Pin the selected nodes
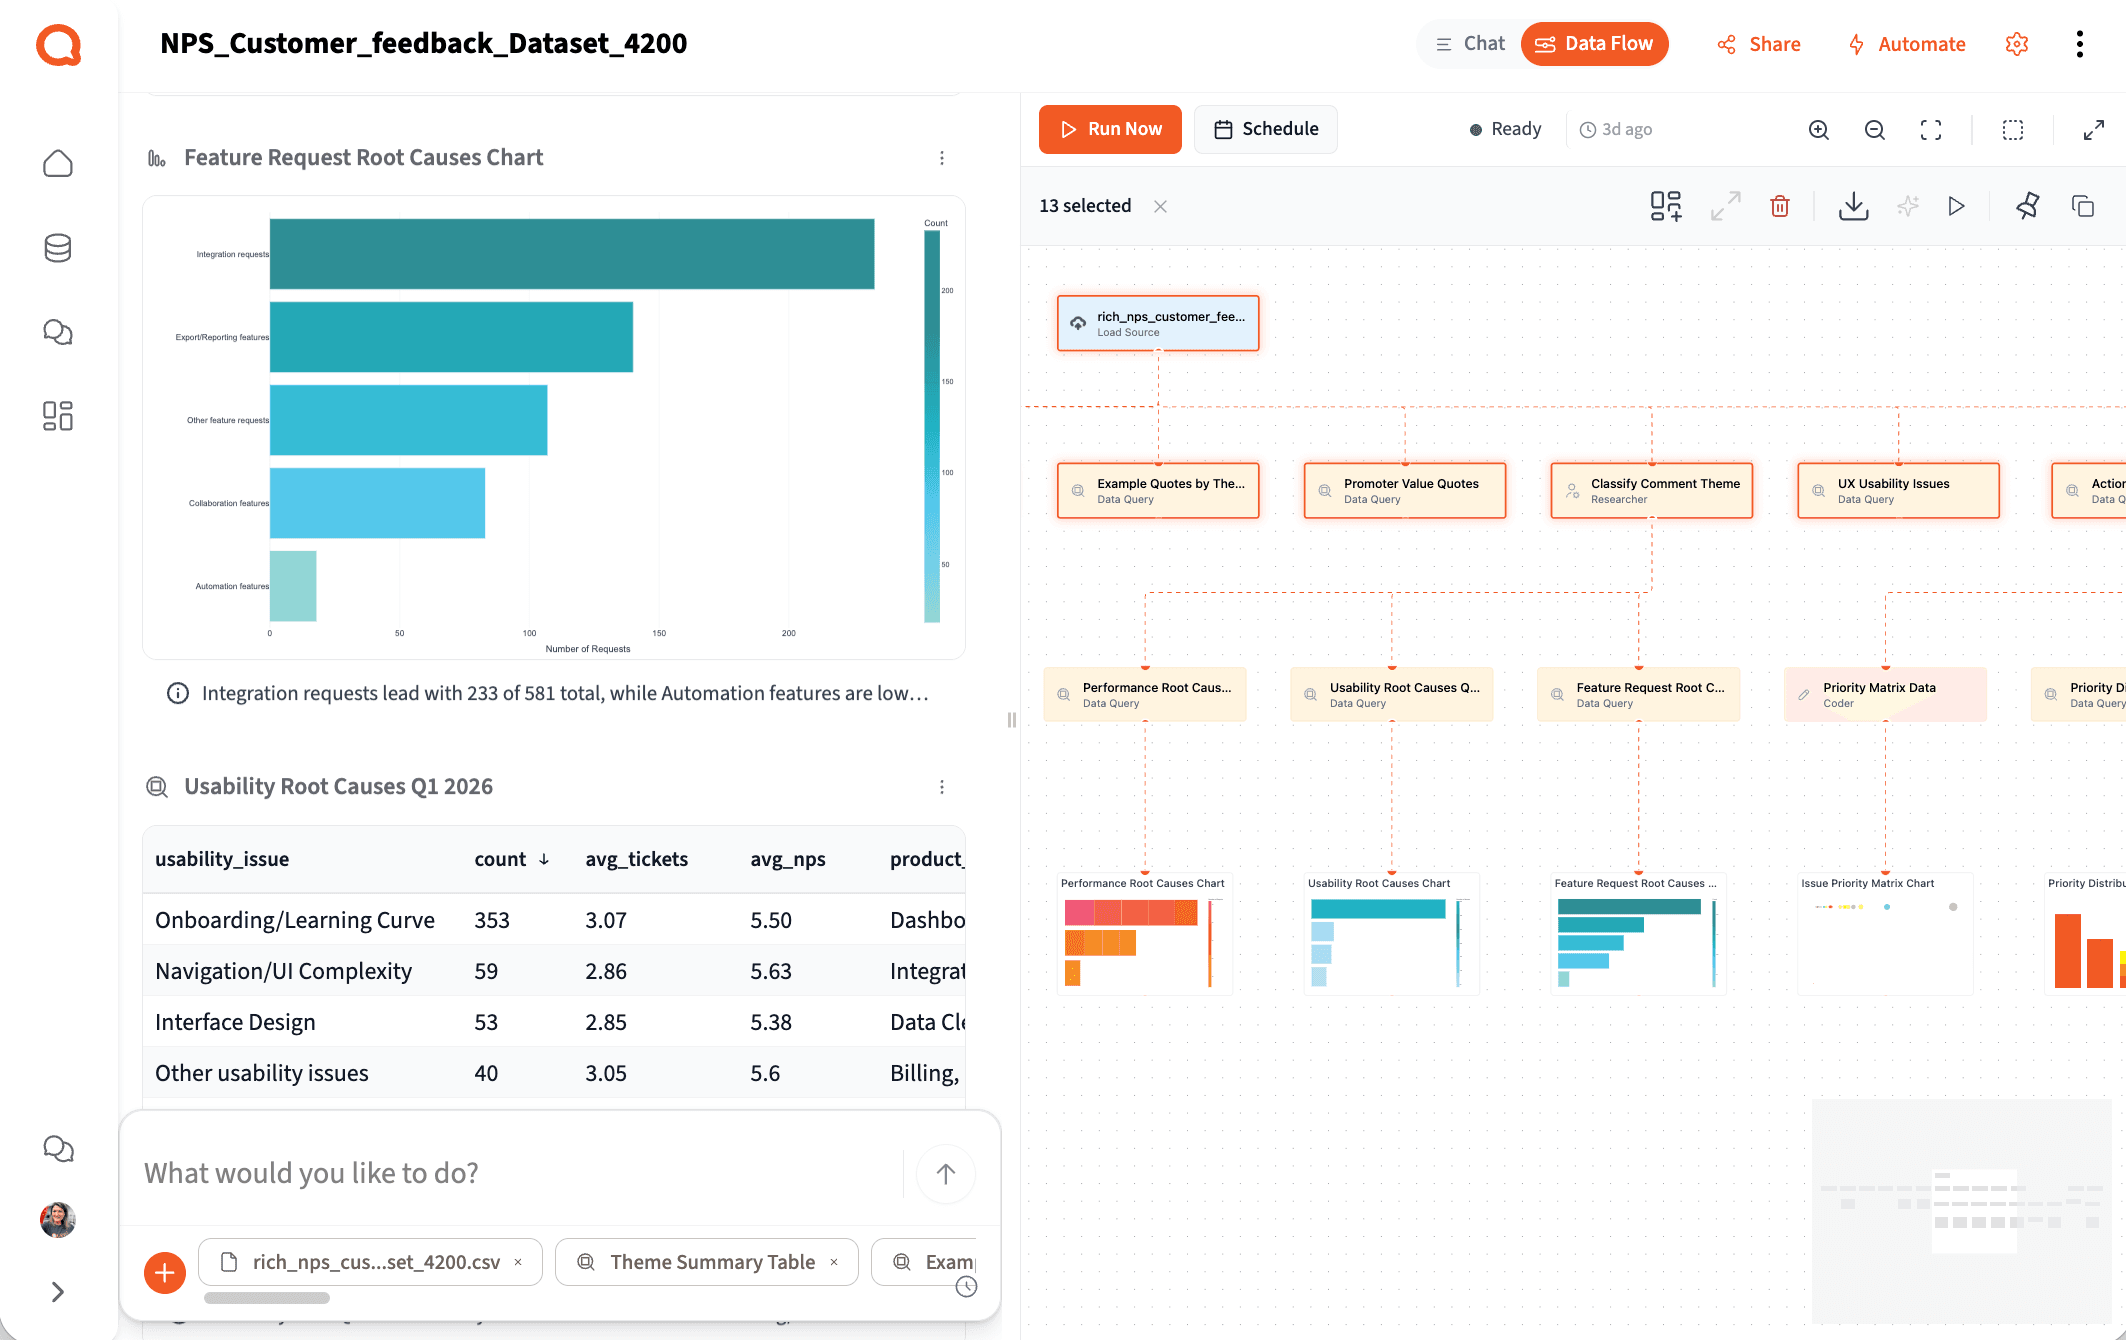 coord(2028,206)
